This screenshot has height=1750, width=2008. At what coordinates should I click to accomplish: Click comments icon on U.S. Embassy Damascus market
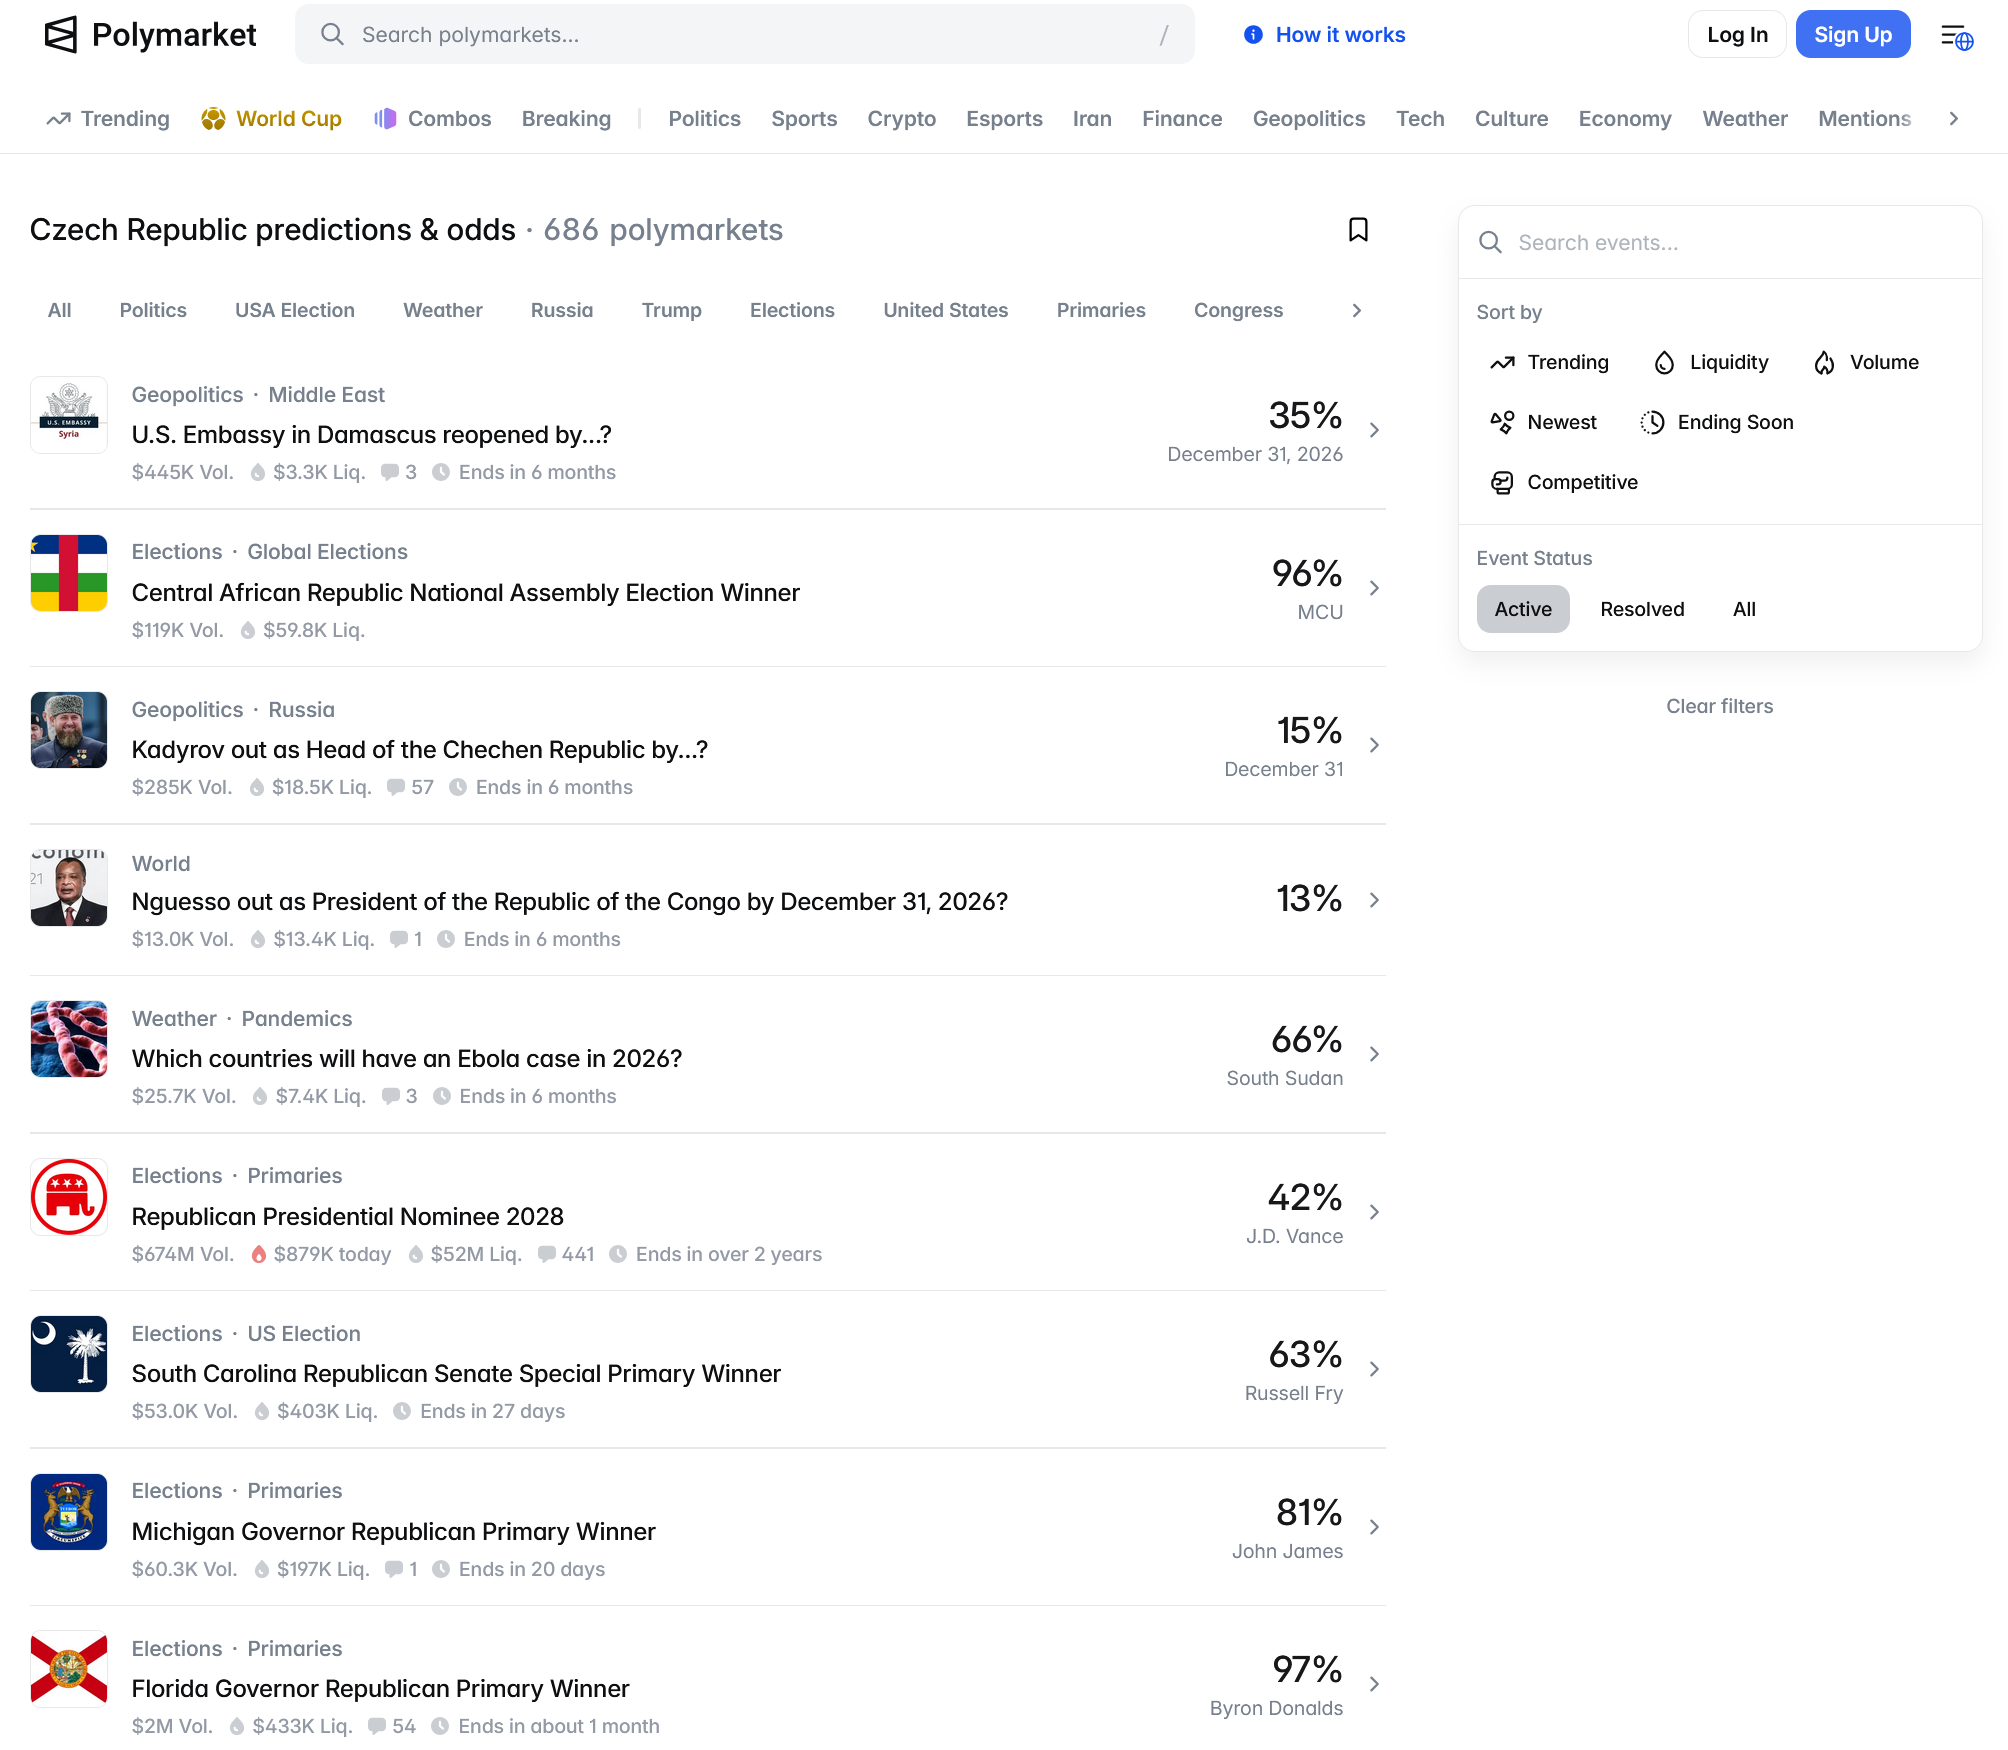(x=390, y=473)
